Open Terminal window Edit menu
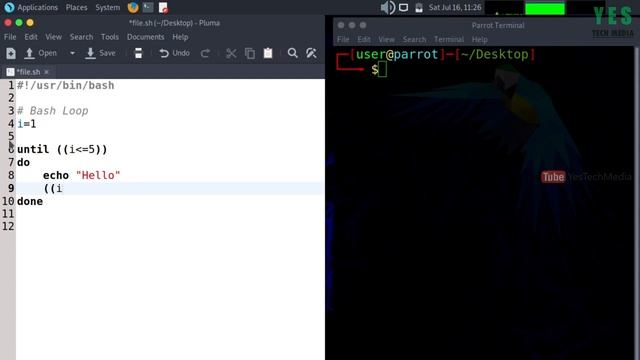Viewport: 640px width, 360px height. [364, 39]
